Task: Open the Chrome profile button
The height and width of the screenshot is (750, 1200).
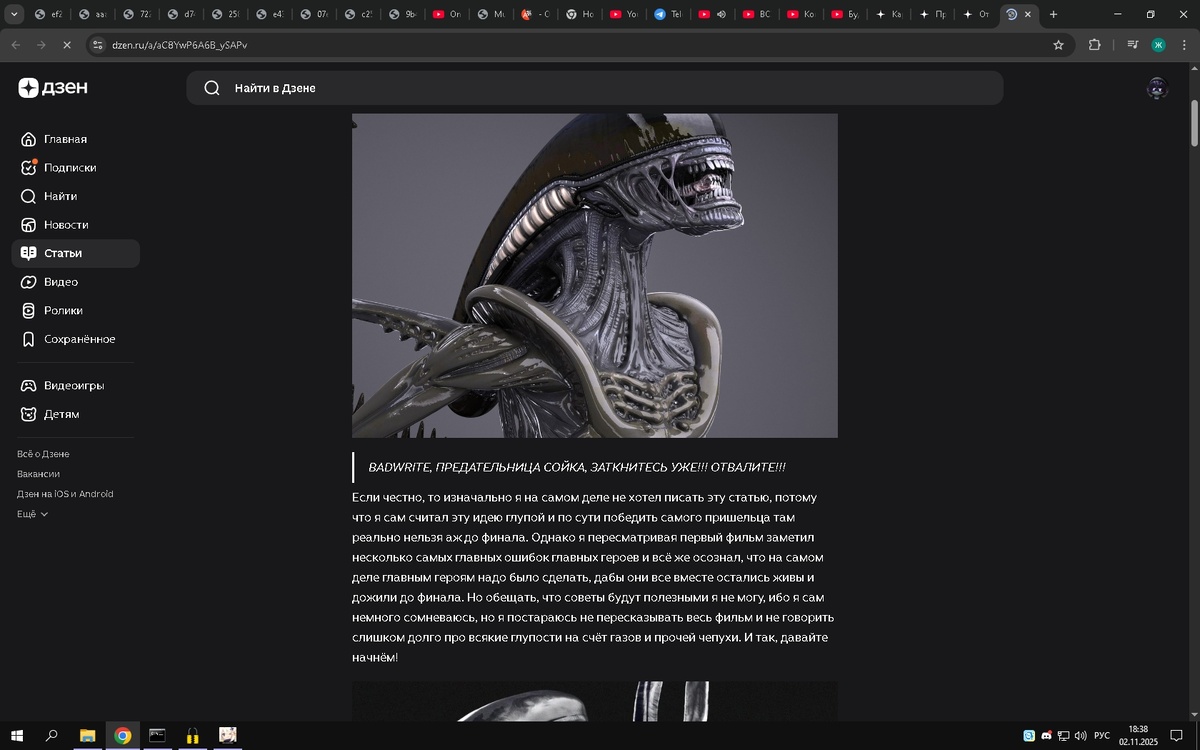Action: [1158, 45]
